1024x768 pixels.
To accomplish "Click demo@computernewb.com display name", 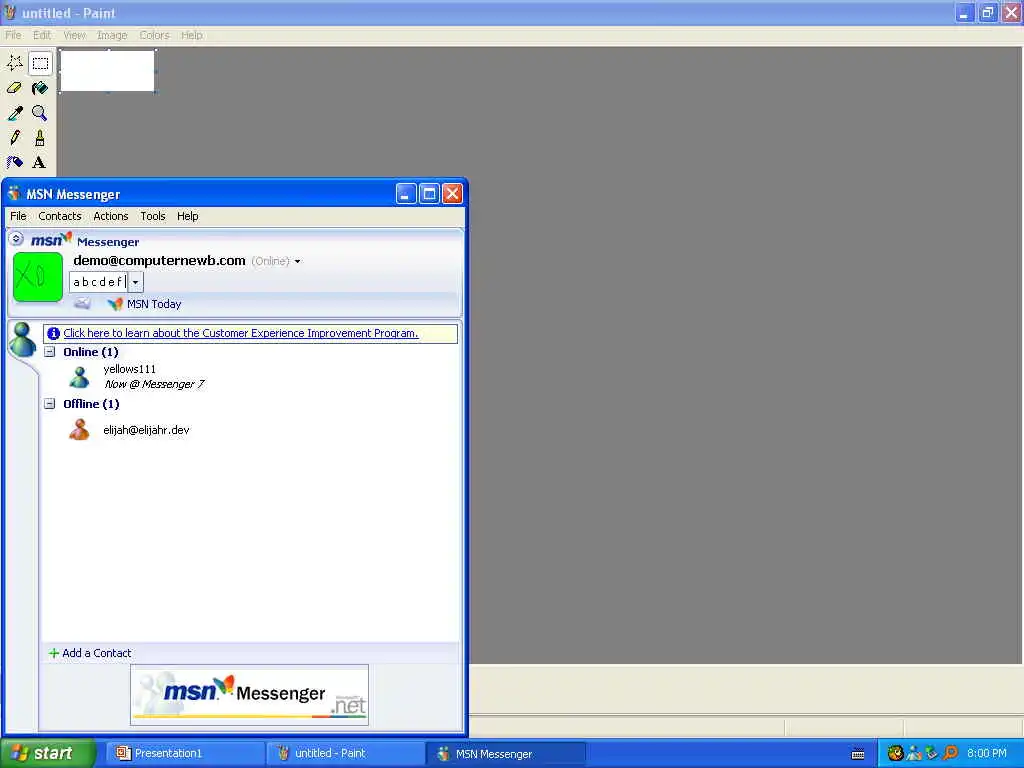I will tap(159, 261).
